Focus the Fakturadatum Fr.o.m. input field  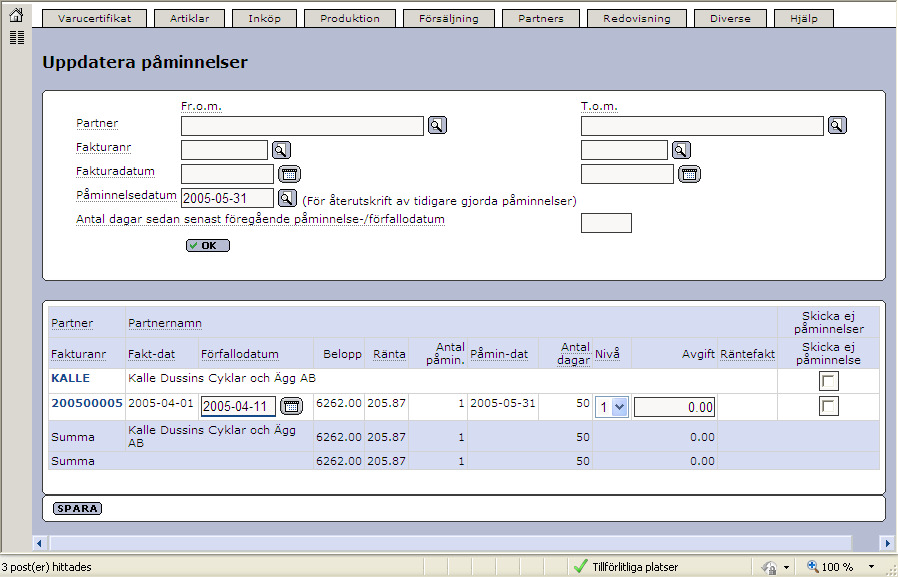(227, 174)
